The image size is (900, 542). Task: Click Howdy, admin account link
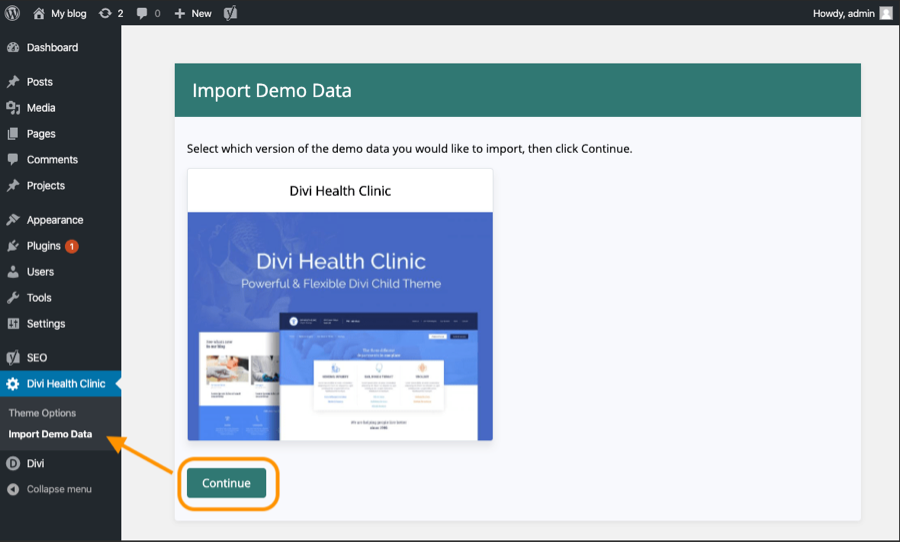(x=843, y=13)
